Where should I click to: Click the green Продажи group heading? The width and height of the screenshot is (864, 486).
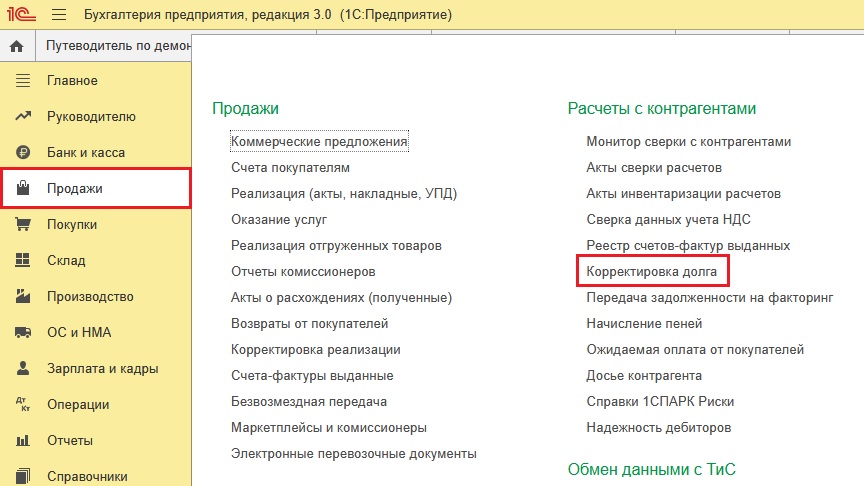click(245, 109)
